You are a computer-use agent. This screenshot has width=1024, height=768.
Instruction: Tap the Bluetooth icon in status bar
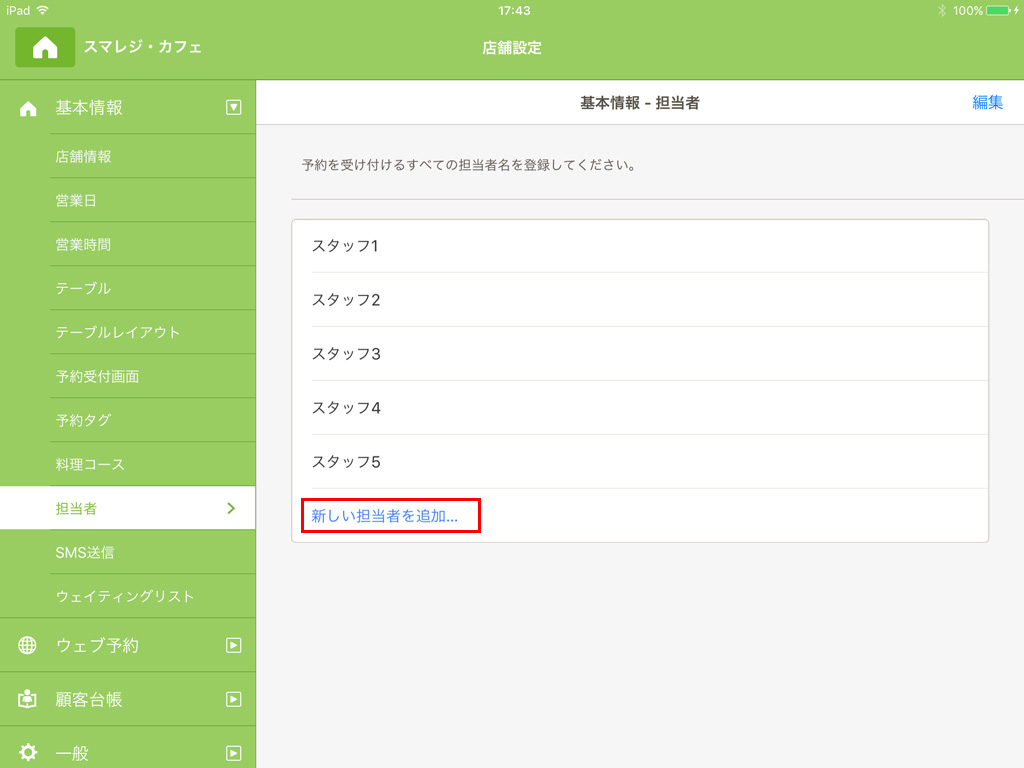[x=942, y=10]
